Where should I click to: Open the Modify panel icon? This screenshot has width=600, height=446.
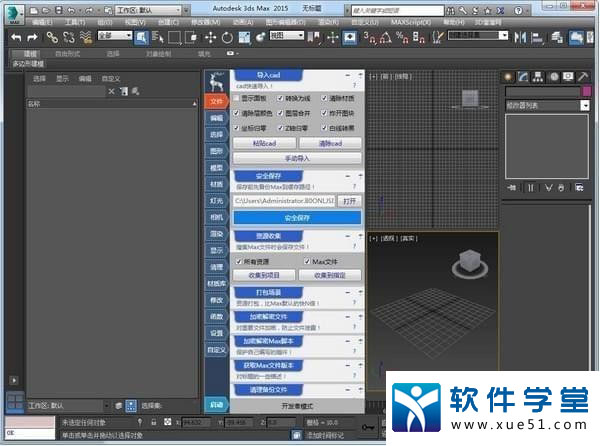pos(523,77)
